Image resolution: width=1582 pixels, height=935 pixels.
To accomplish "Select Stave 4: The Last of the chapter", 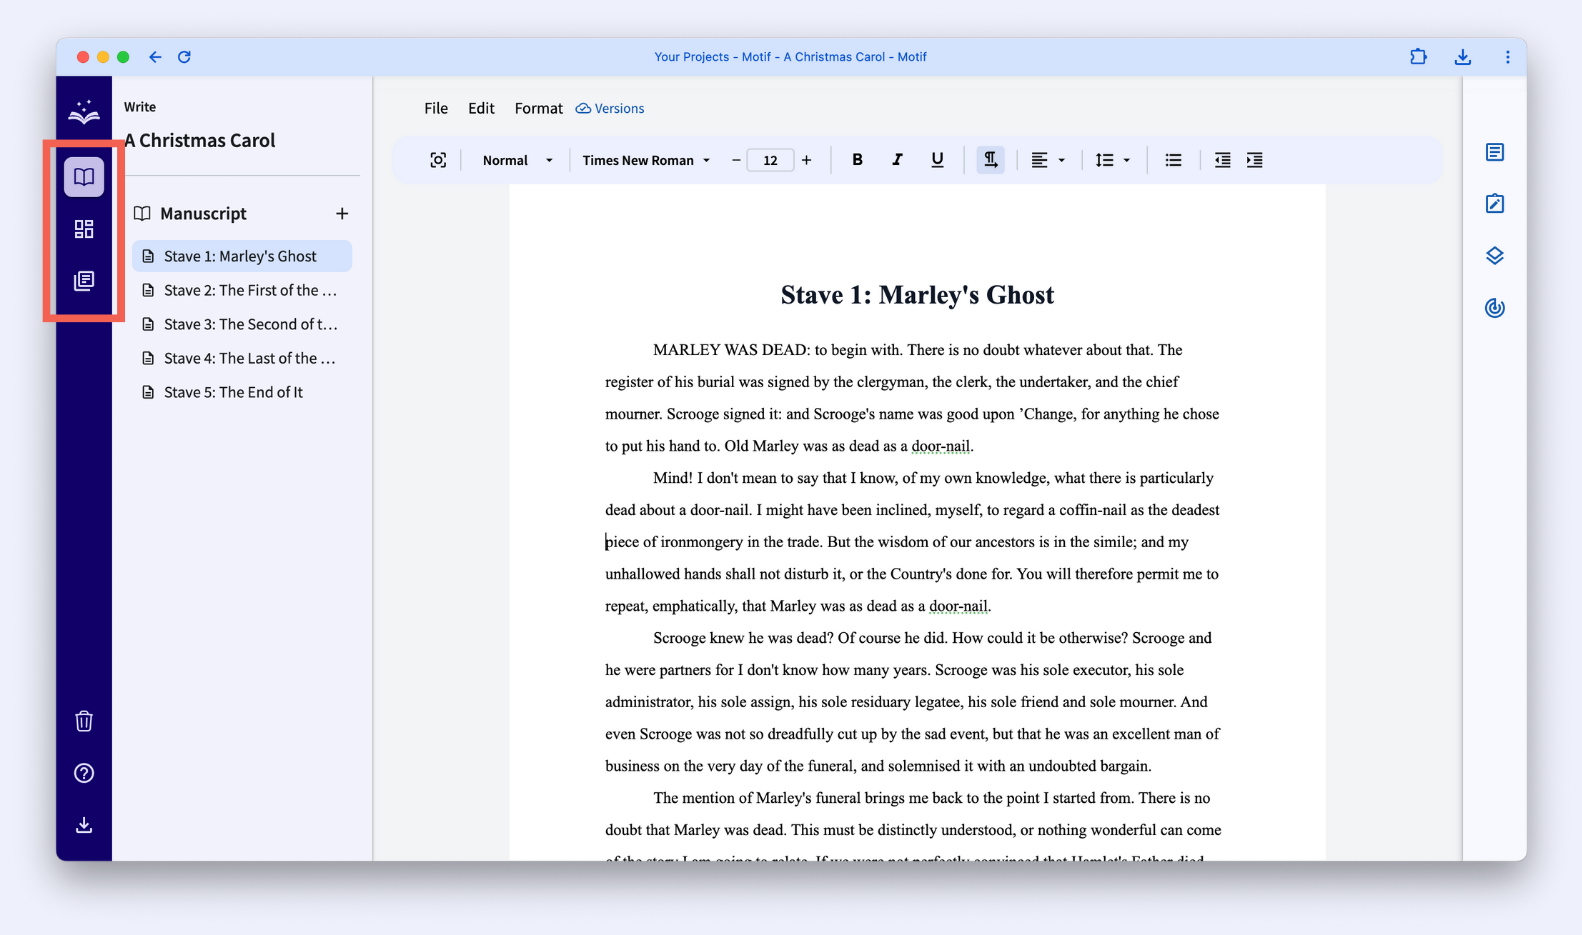I will point(242,358).
